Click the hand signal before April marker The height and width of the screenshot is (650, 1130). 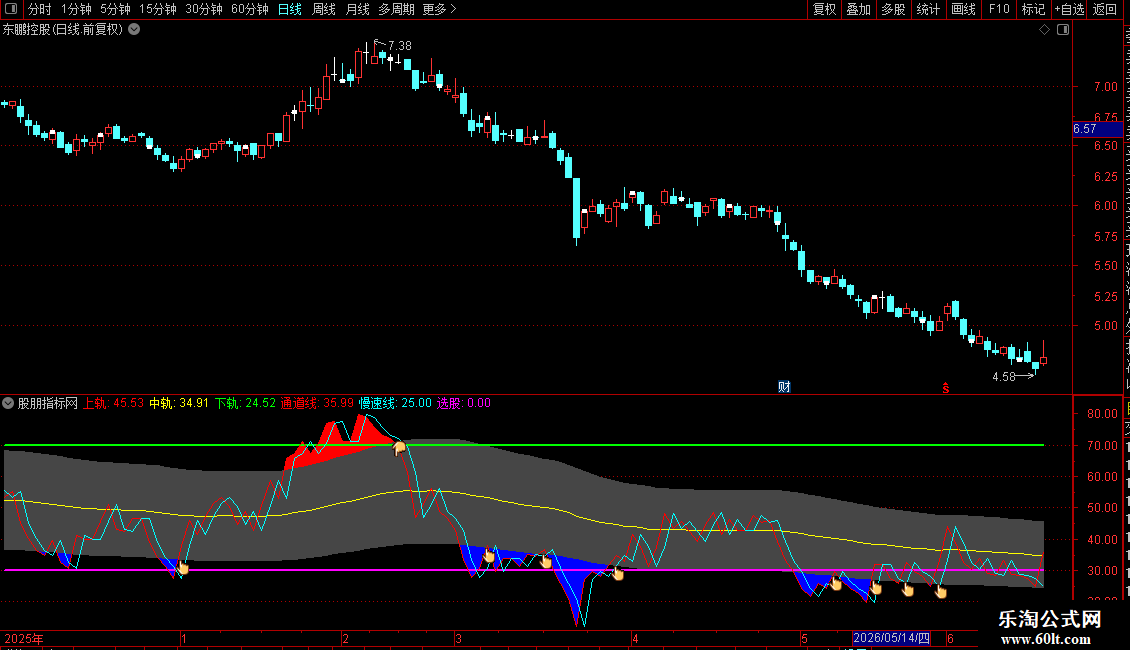click(618, 574)
